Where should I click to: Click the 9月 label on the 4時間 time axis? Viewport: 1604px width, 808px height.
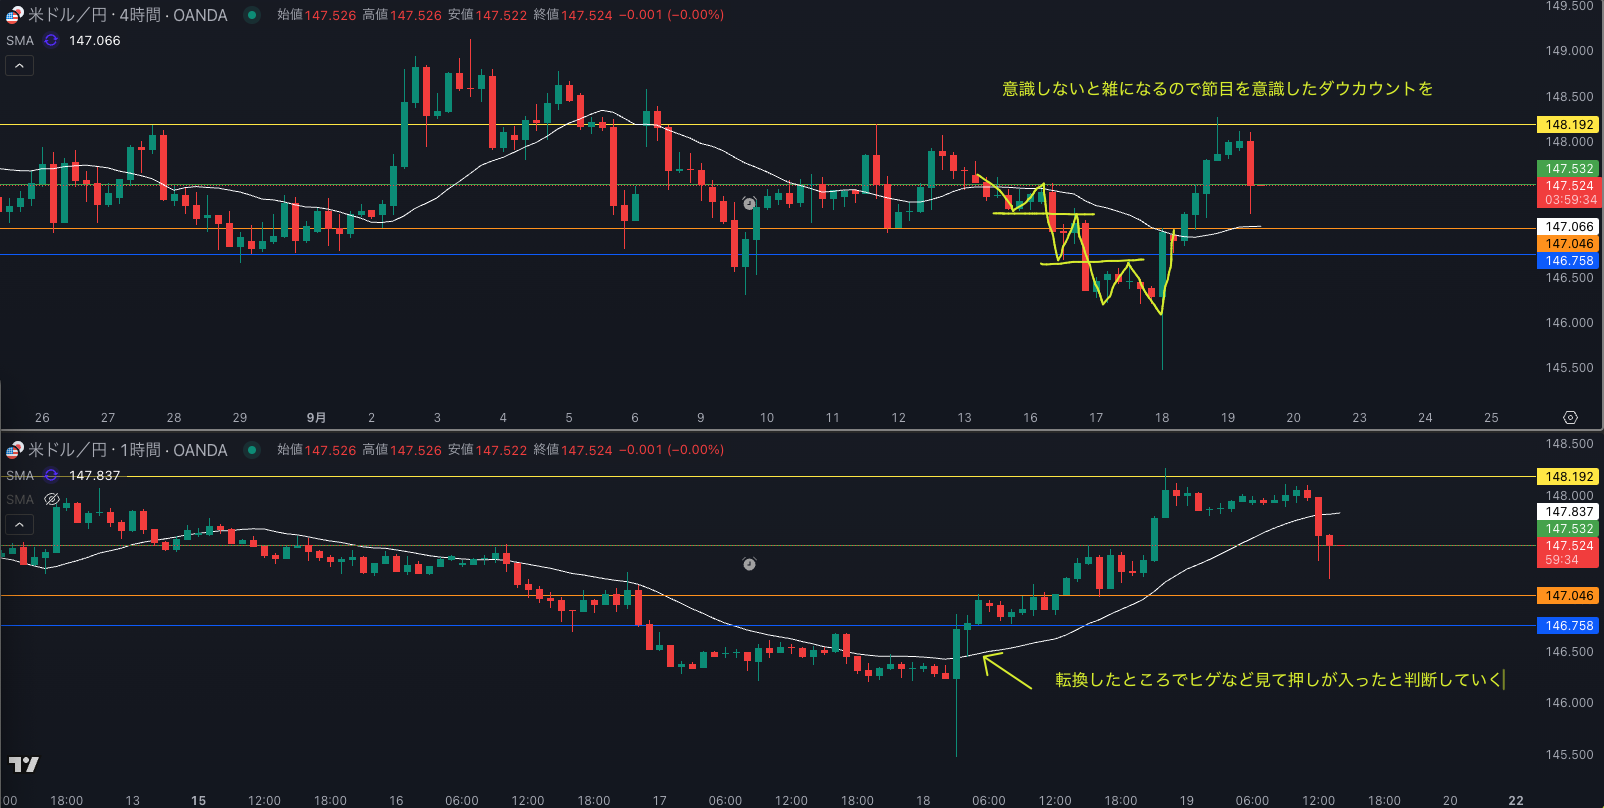[x=316, y=417]
